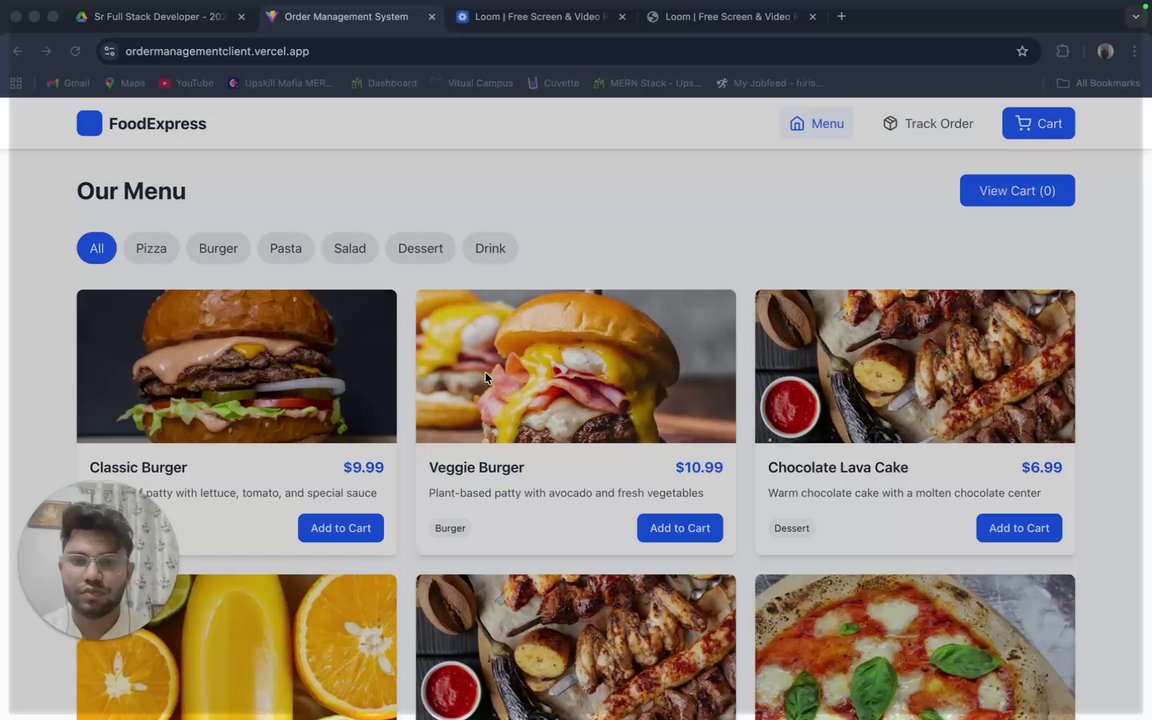The height and width of the screenshot is (720, 1152).
Task: Click the browser forward arrow
Action: [46, 51]
